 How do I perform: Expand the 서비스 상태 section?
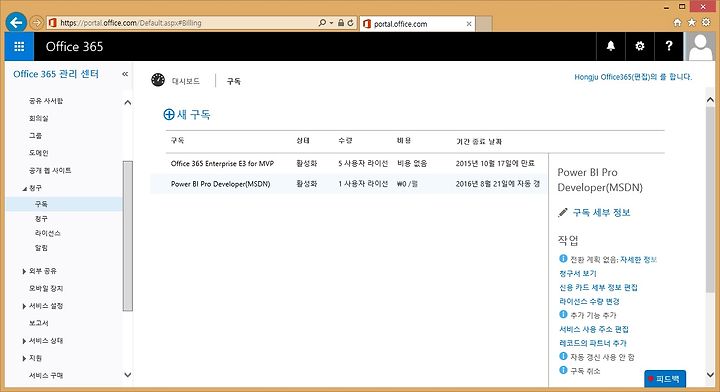tap(24, 341)
